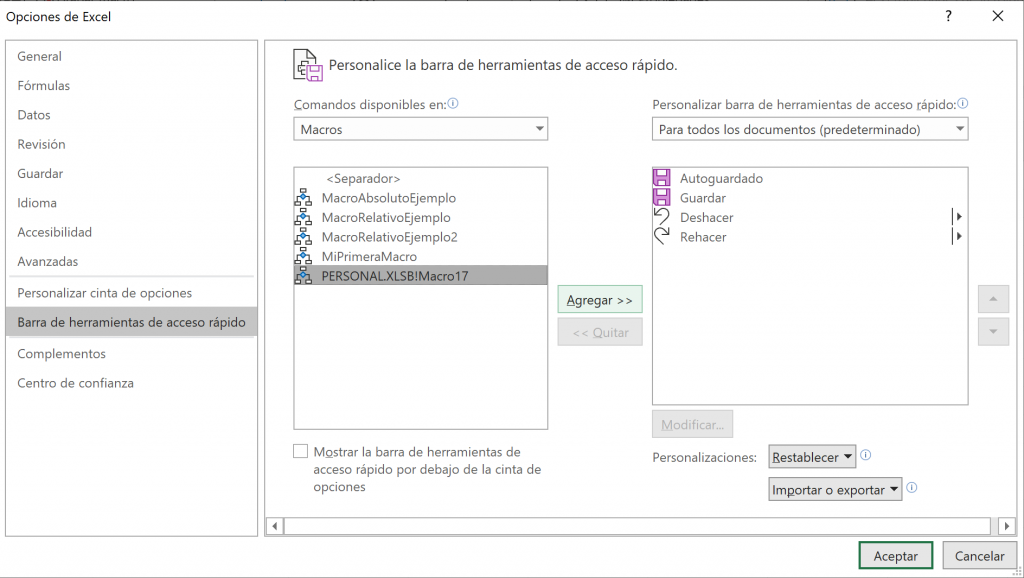The width and height of the screenshot is (1024, 578).
Task: Open the Datos options category
Action: click(x=131, y=115)
